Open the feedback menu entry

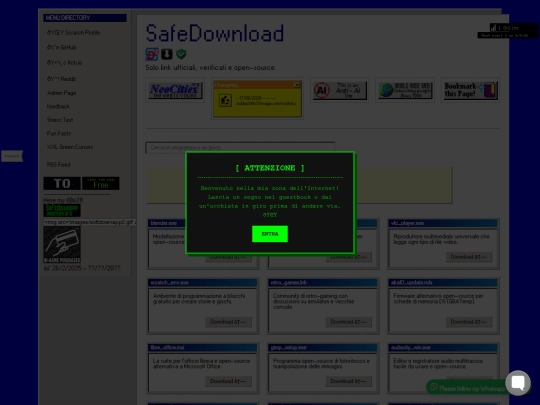(x=58, y=106)
